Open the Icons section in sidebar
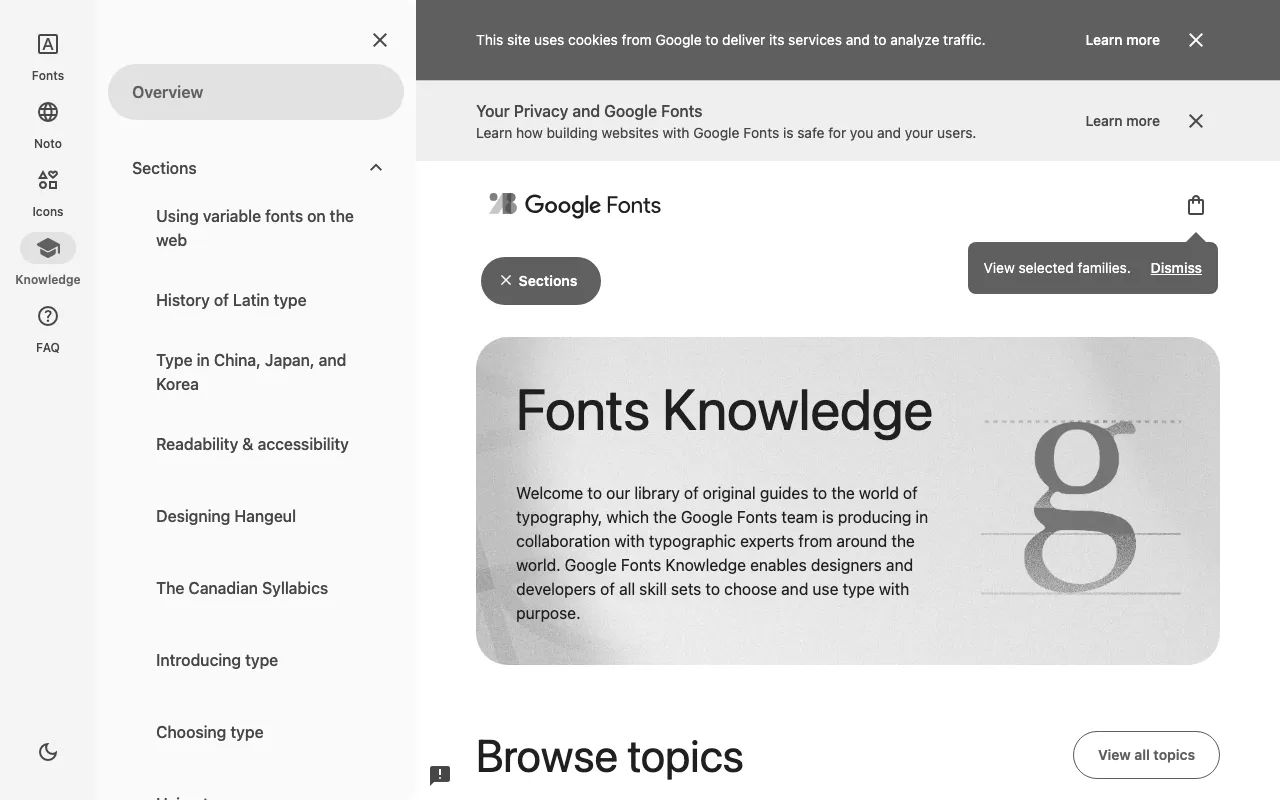This screenshot has width=1280, height=800. pyautogui.click(x=48, y=180)
